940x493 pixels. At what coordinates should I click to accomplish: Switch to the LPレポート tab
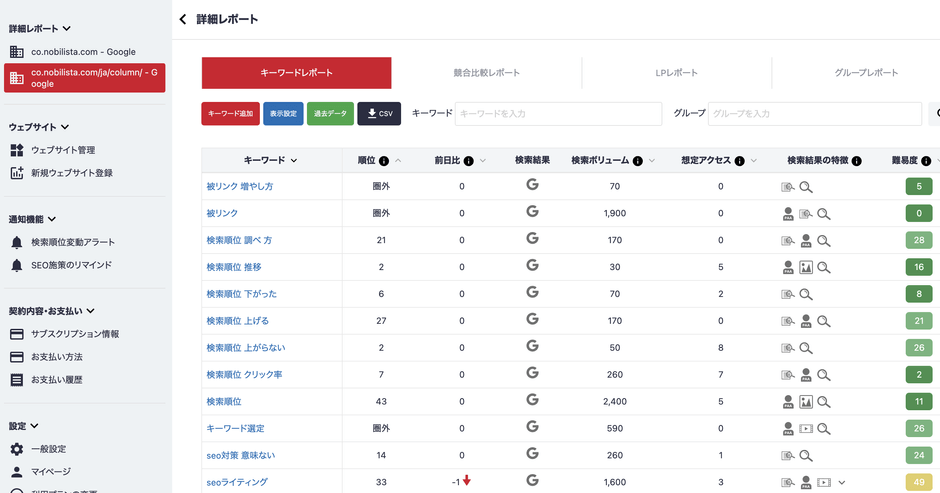pyautogui.click(x=676, y=73)
